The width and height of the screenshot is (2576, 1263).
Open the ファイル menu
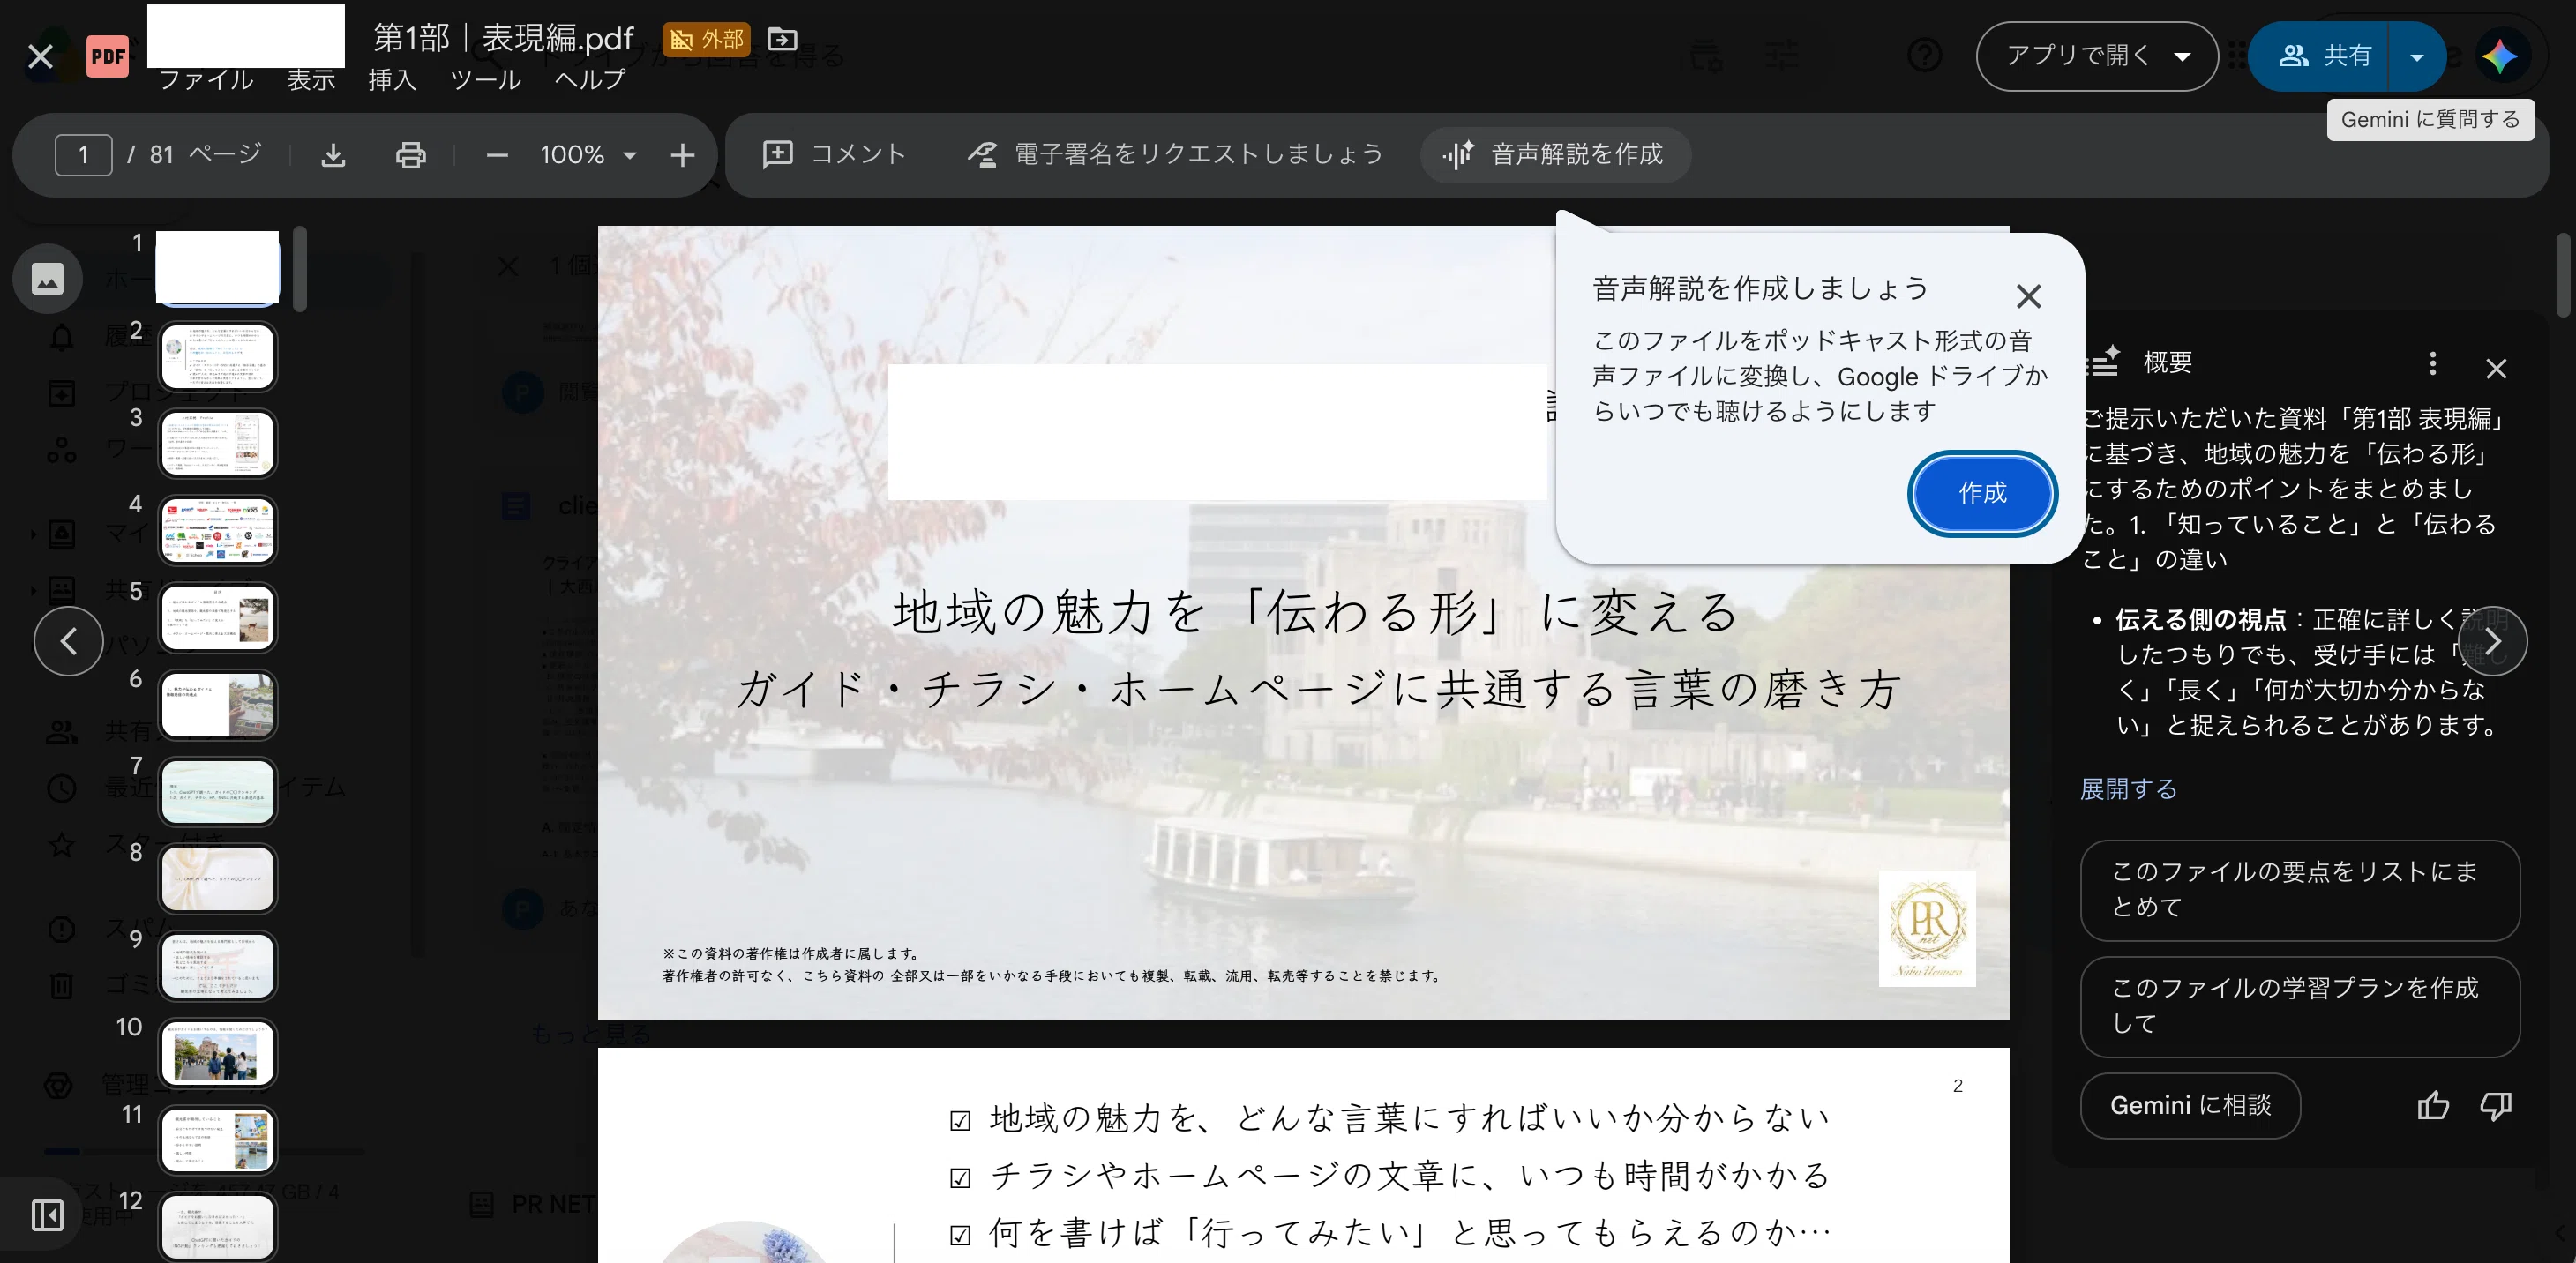click(x=205, y=79)
